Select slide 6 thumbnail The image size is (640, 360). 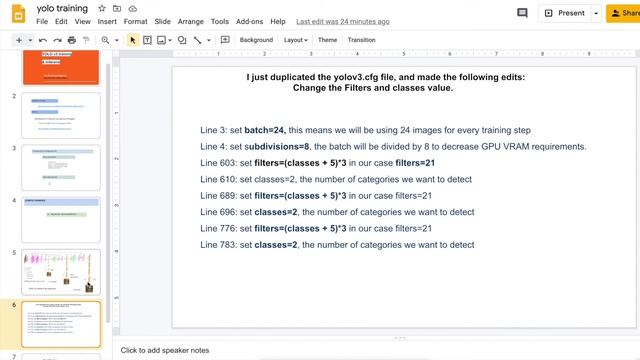click(x=61, y=324)
